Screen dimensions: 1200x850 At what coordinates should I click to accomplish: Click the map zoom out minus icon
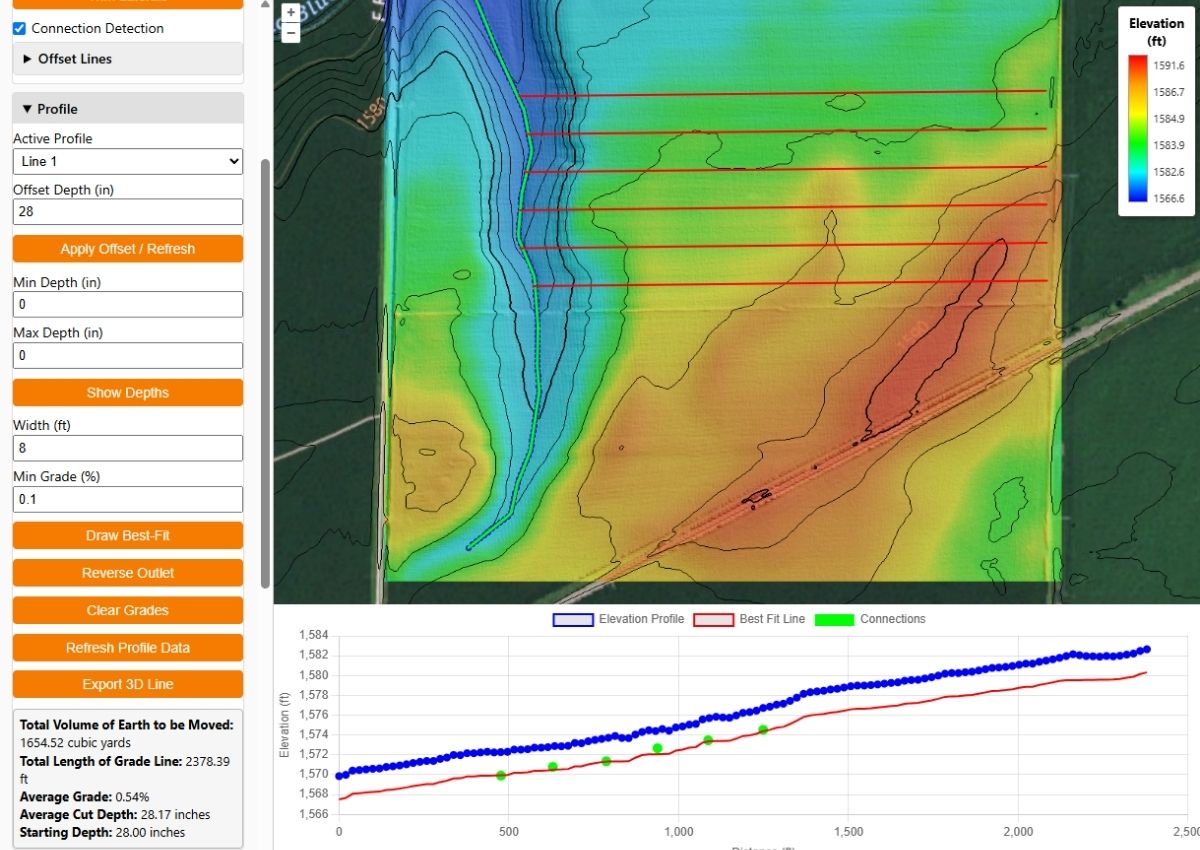coord(290,32)
